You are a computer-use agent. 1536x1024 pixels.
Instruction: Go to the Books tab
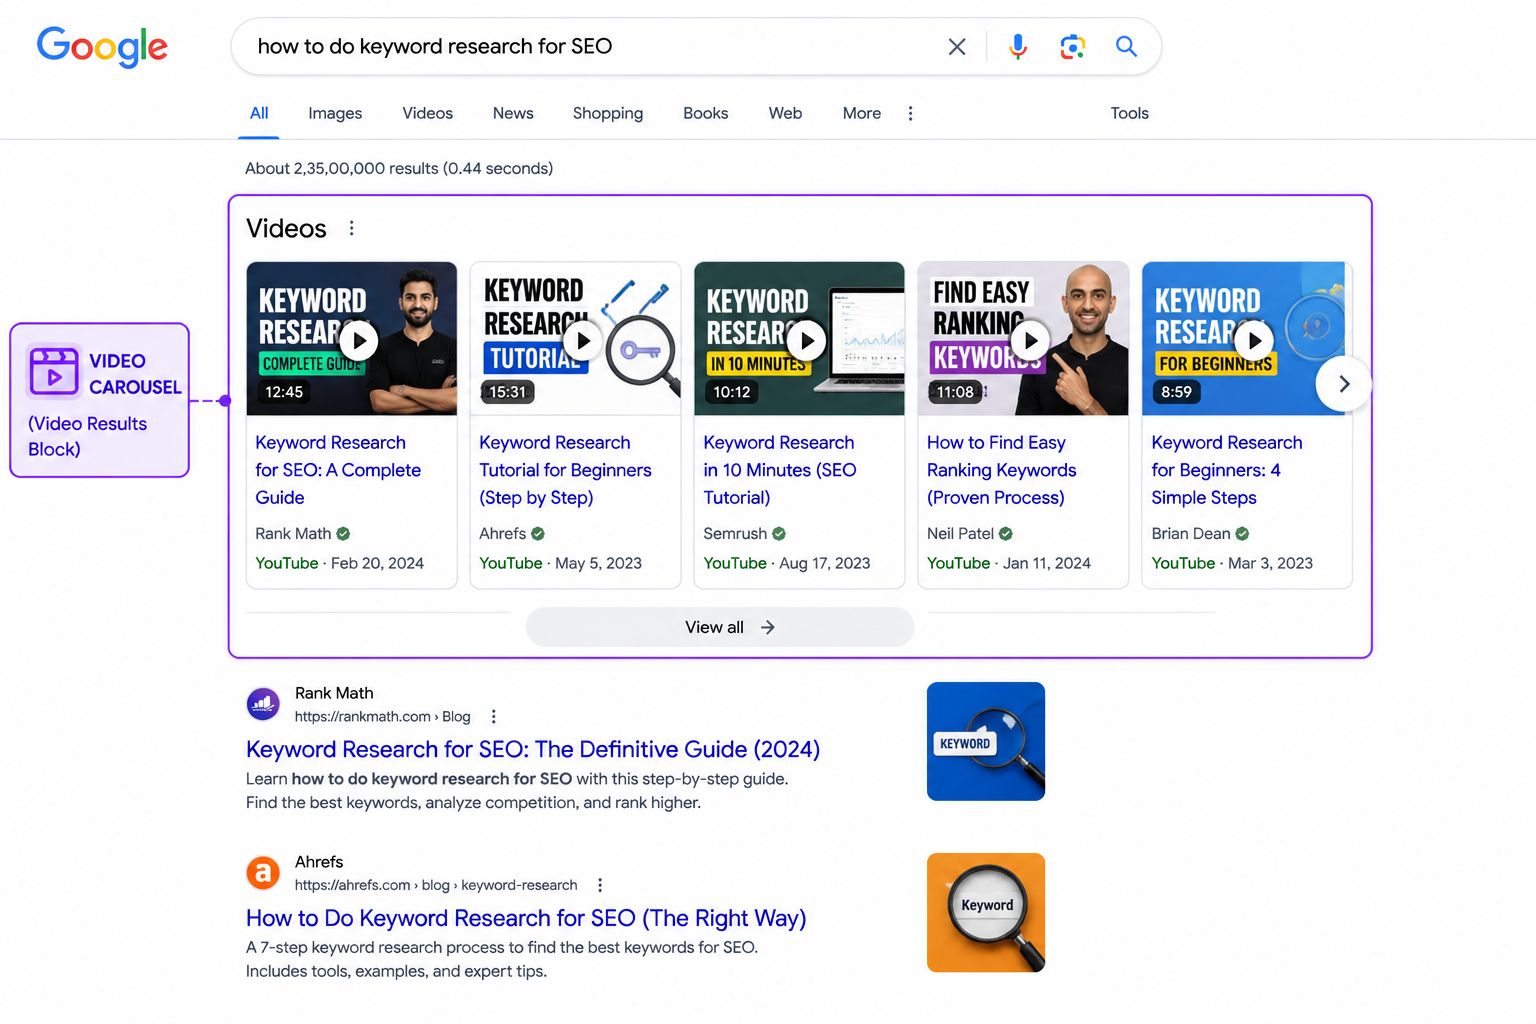click(x=705, y=113)
